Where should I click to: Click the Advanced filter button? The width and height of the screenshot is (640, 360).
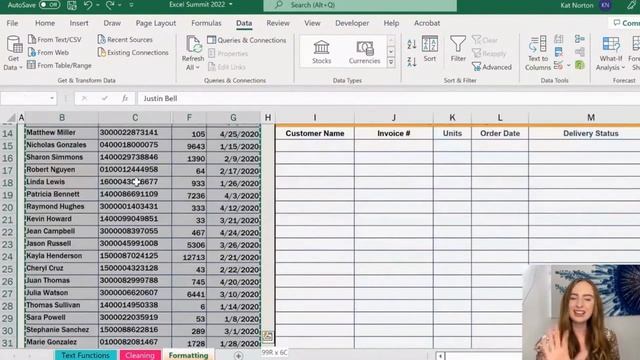492,67
